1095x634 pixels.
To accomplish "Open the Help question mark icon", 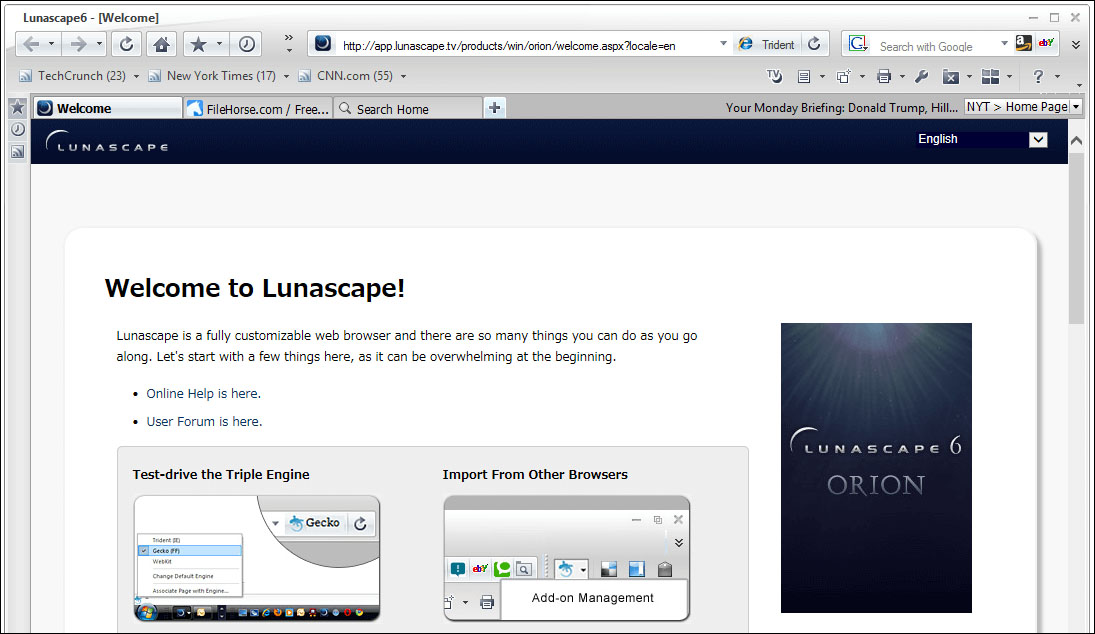I will point(1038,77).
